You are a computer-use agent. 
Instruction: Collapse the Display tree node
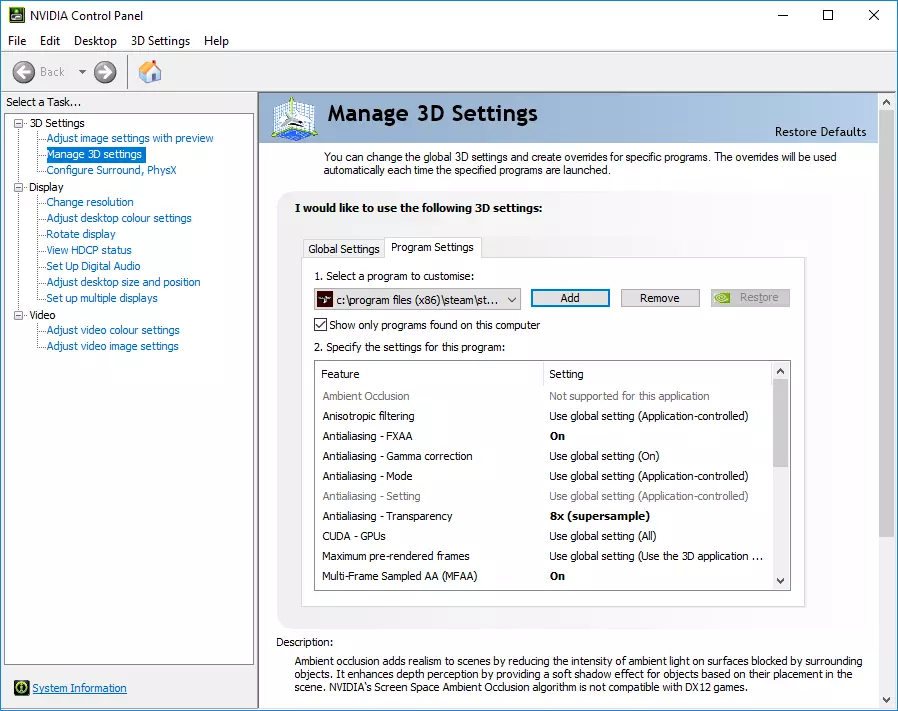coord(19,187)
